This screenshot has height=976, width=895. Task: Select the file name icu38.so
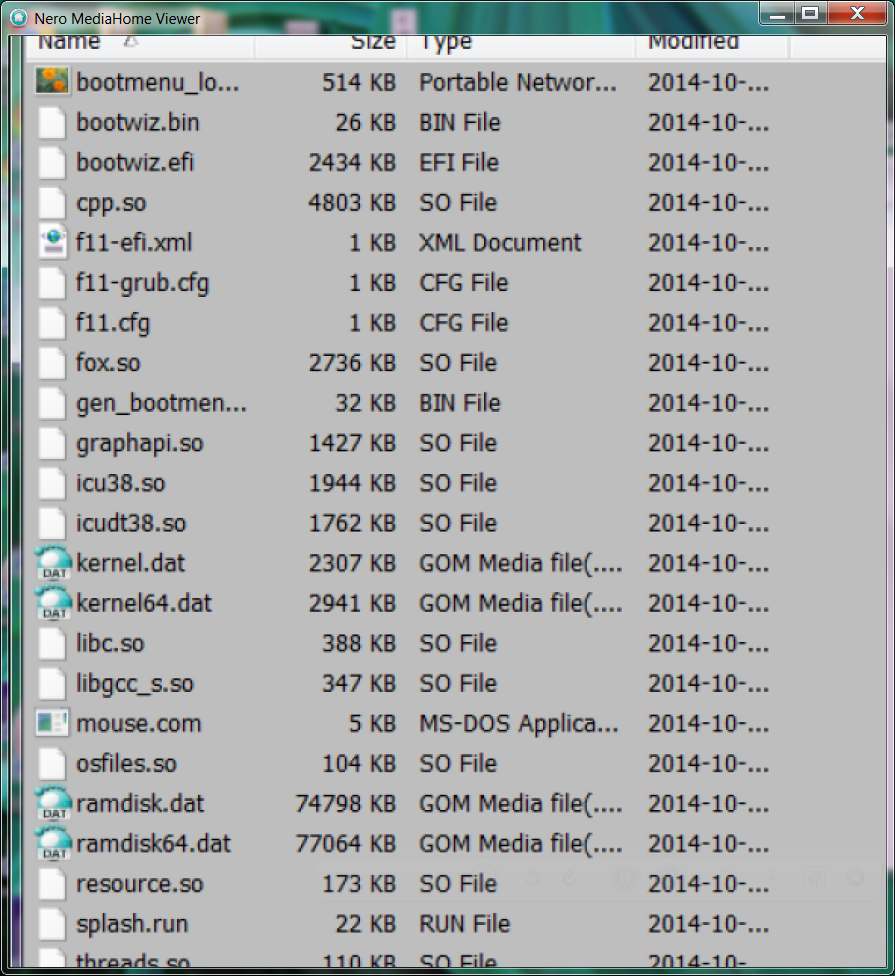(120, 483)
